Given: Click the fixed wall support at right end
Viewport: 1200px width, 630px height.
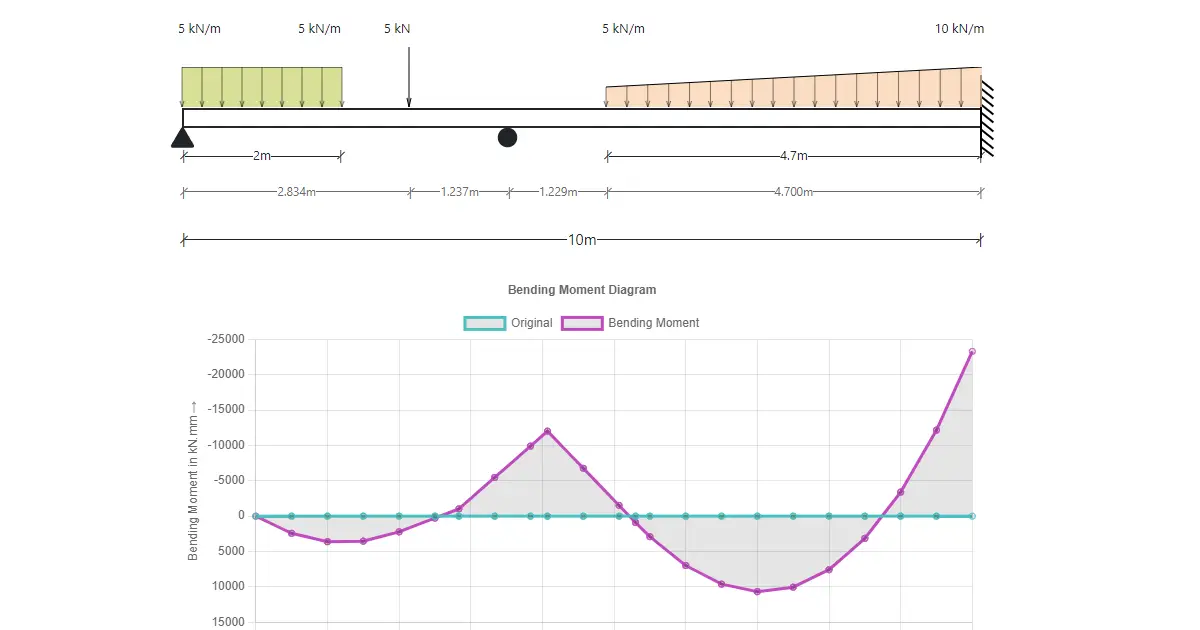Looking at the screenshot, I should [x=987, y=118].
